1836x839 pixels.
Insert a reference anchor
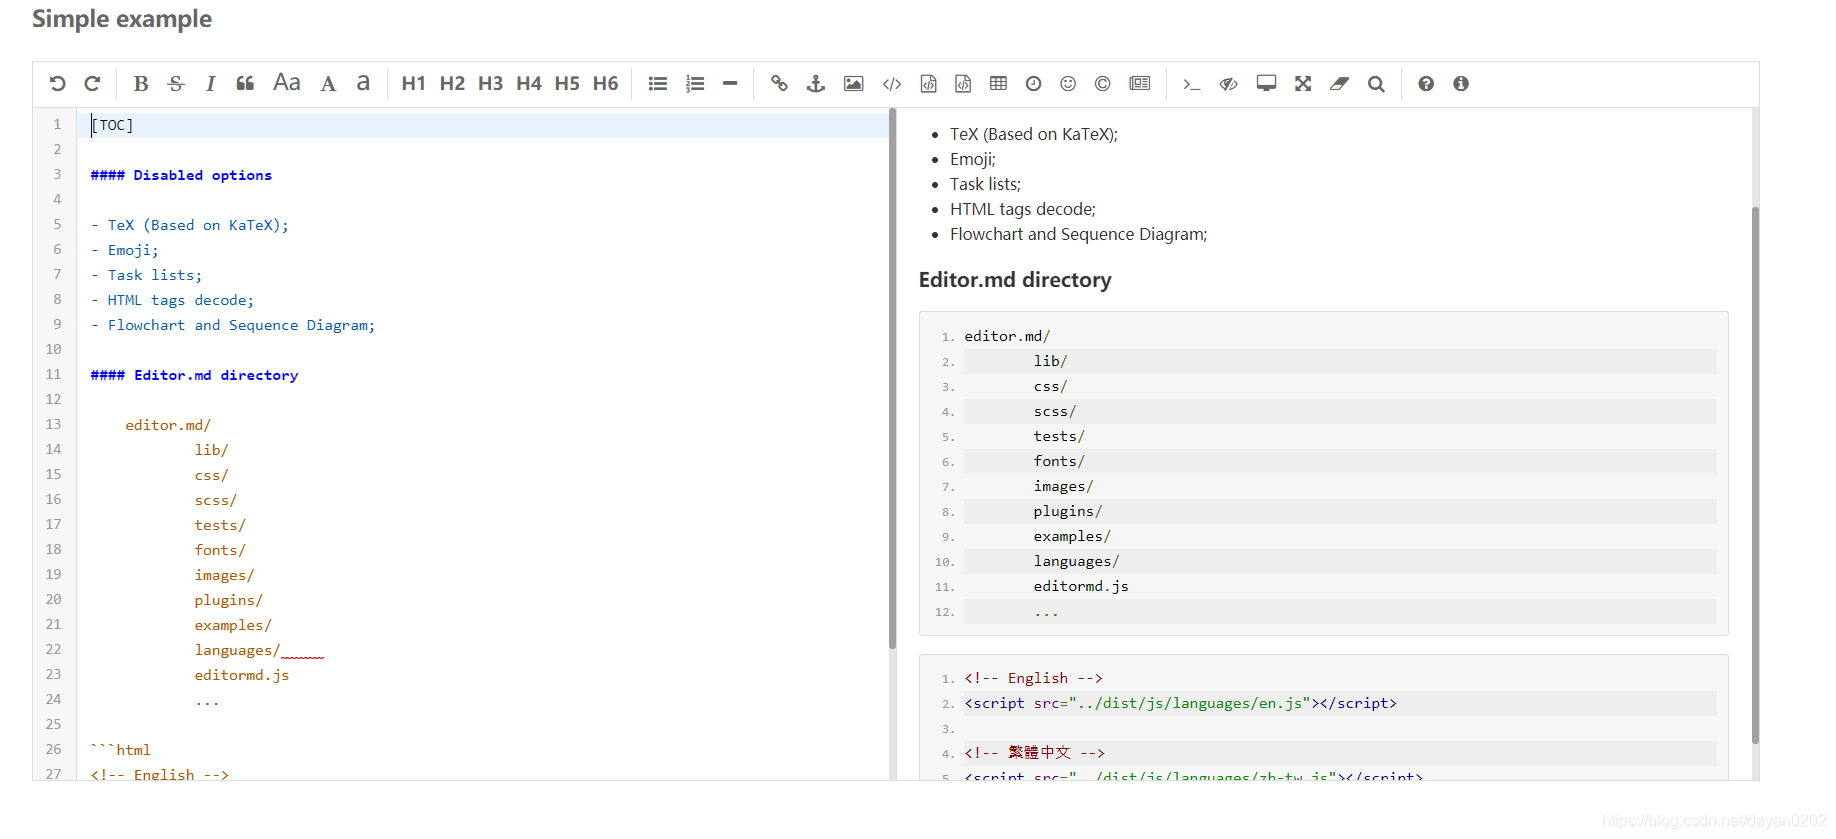tap(816, 84)
